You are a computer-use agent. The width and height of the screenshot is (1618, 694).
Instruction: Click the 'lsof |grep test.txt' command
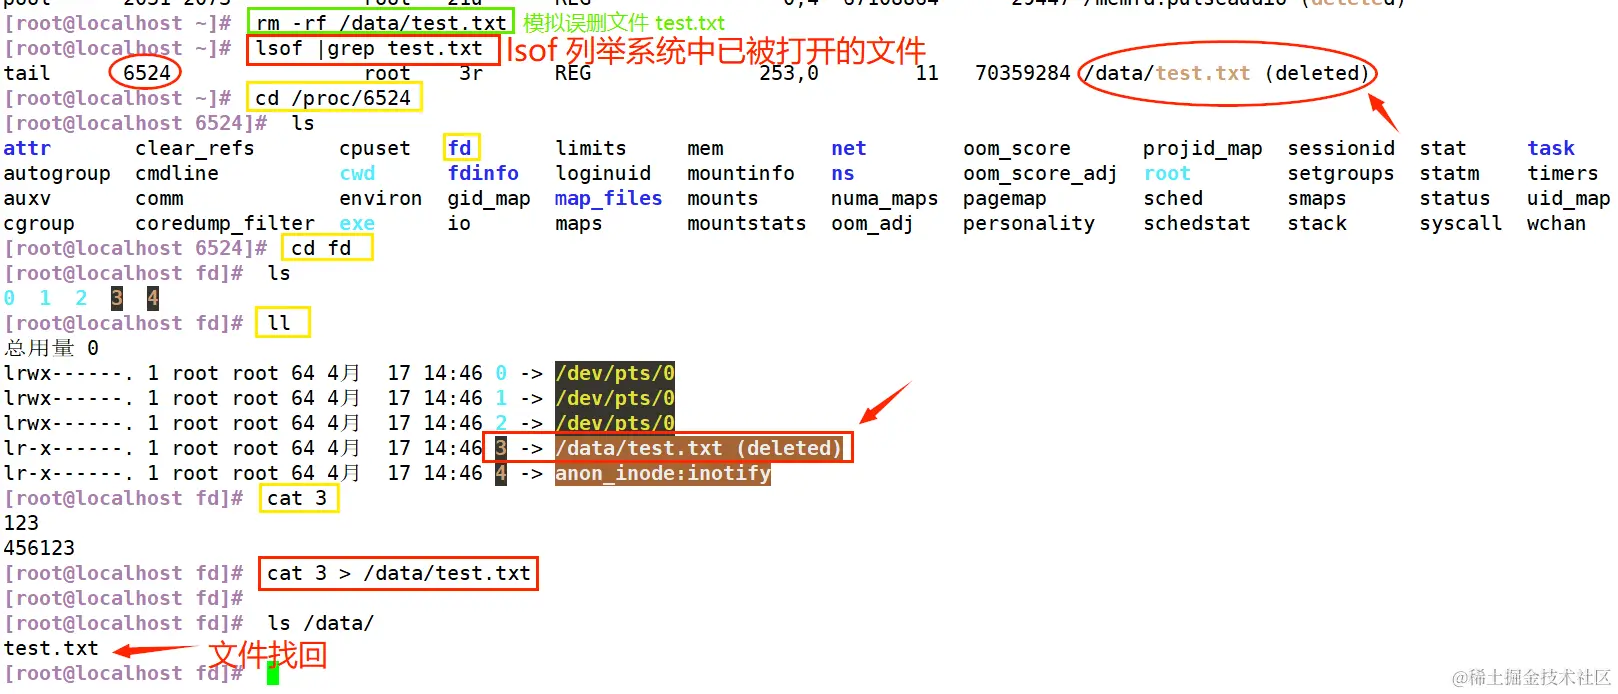point(369,48)
